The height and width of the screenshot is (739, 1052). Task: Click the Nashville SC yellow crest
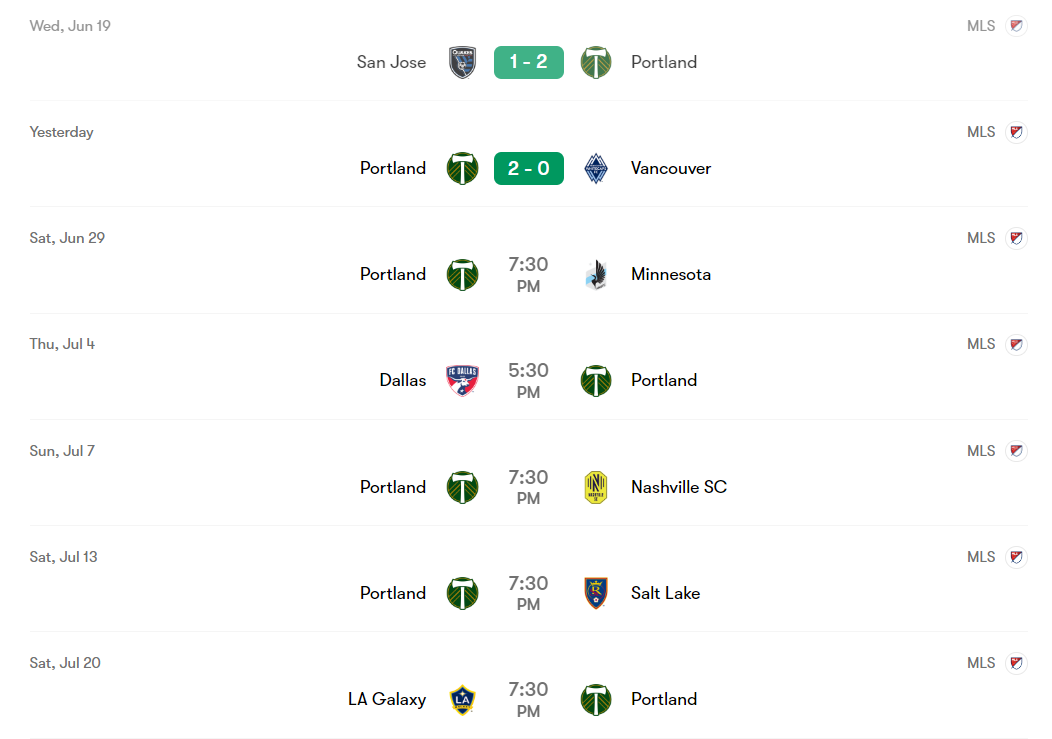pos(596,487)
